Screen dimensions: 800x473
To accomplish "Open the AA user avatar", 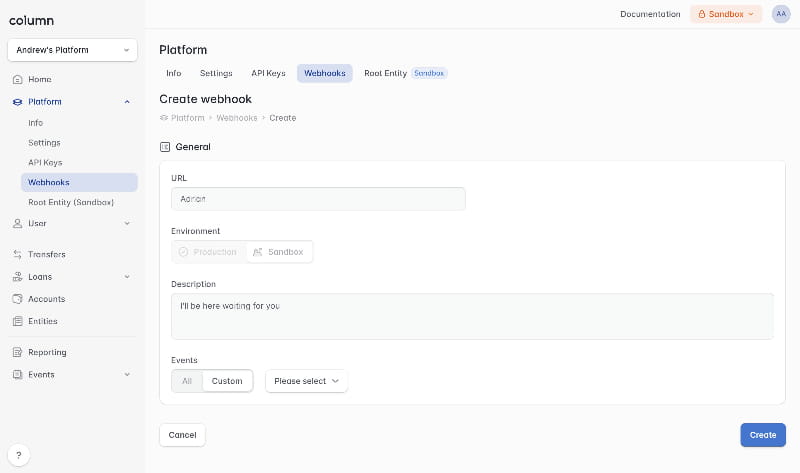I will coord(781,14).
